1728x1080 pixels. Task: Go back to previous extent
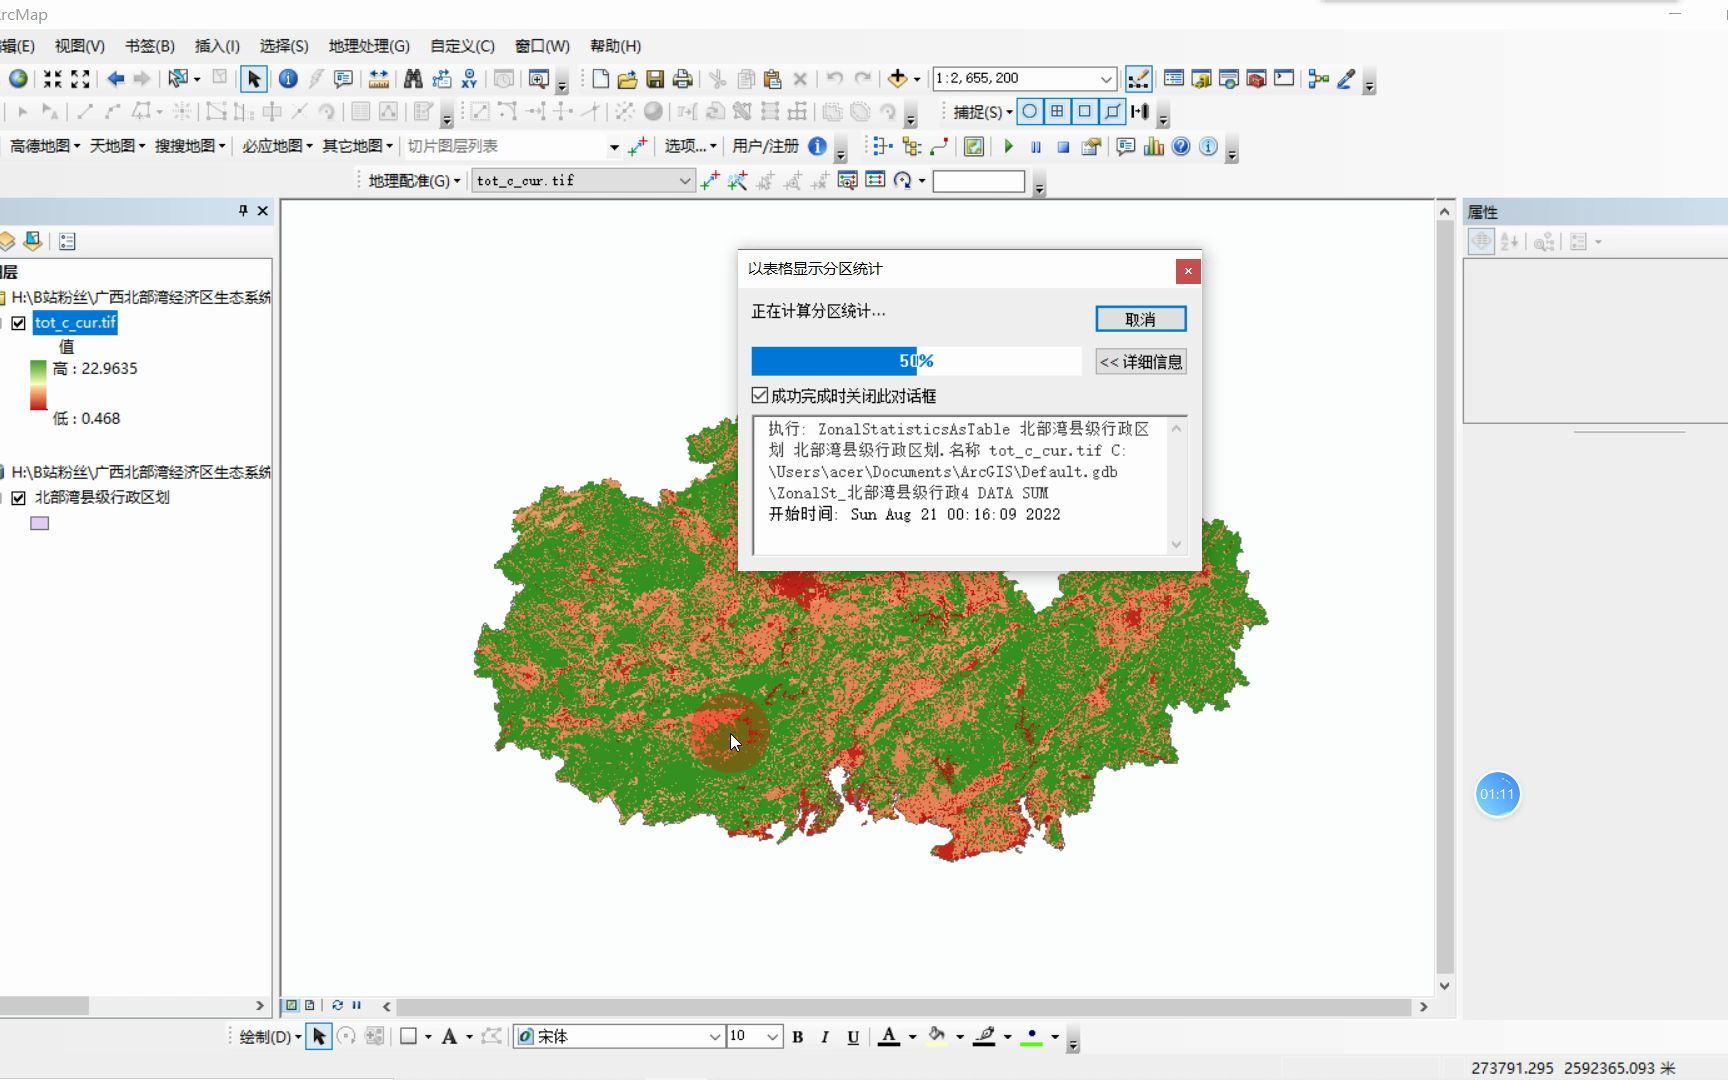(x=116, y=79)
